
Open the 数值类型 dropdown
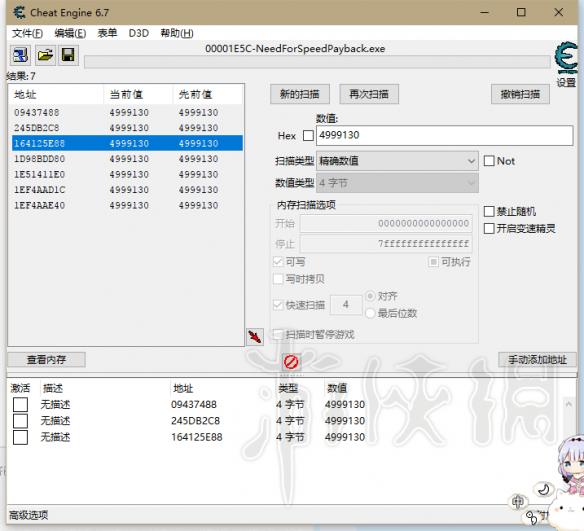pos(397,183)
